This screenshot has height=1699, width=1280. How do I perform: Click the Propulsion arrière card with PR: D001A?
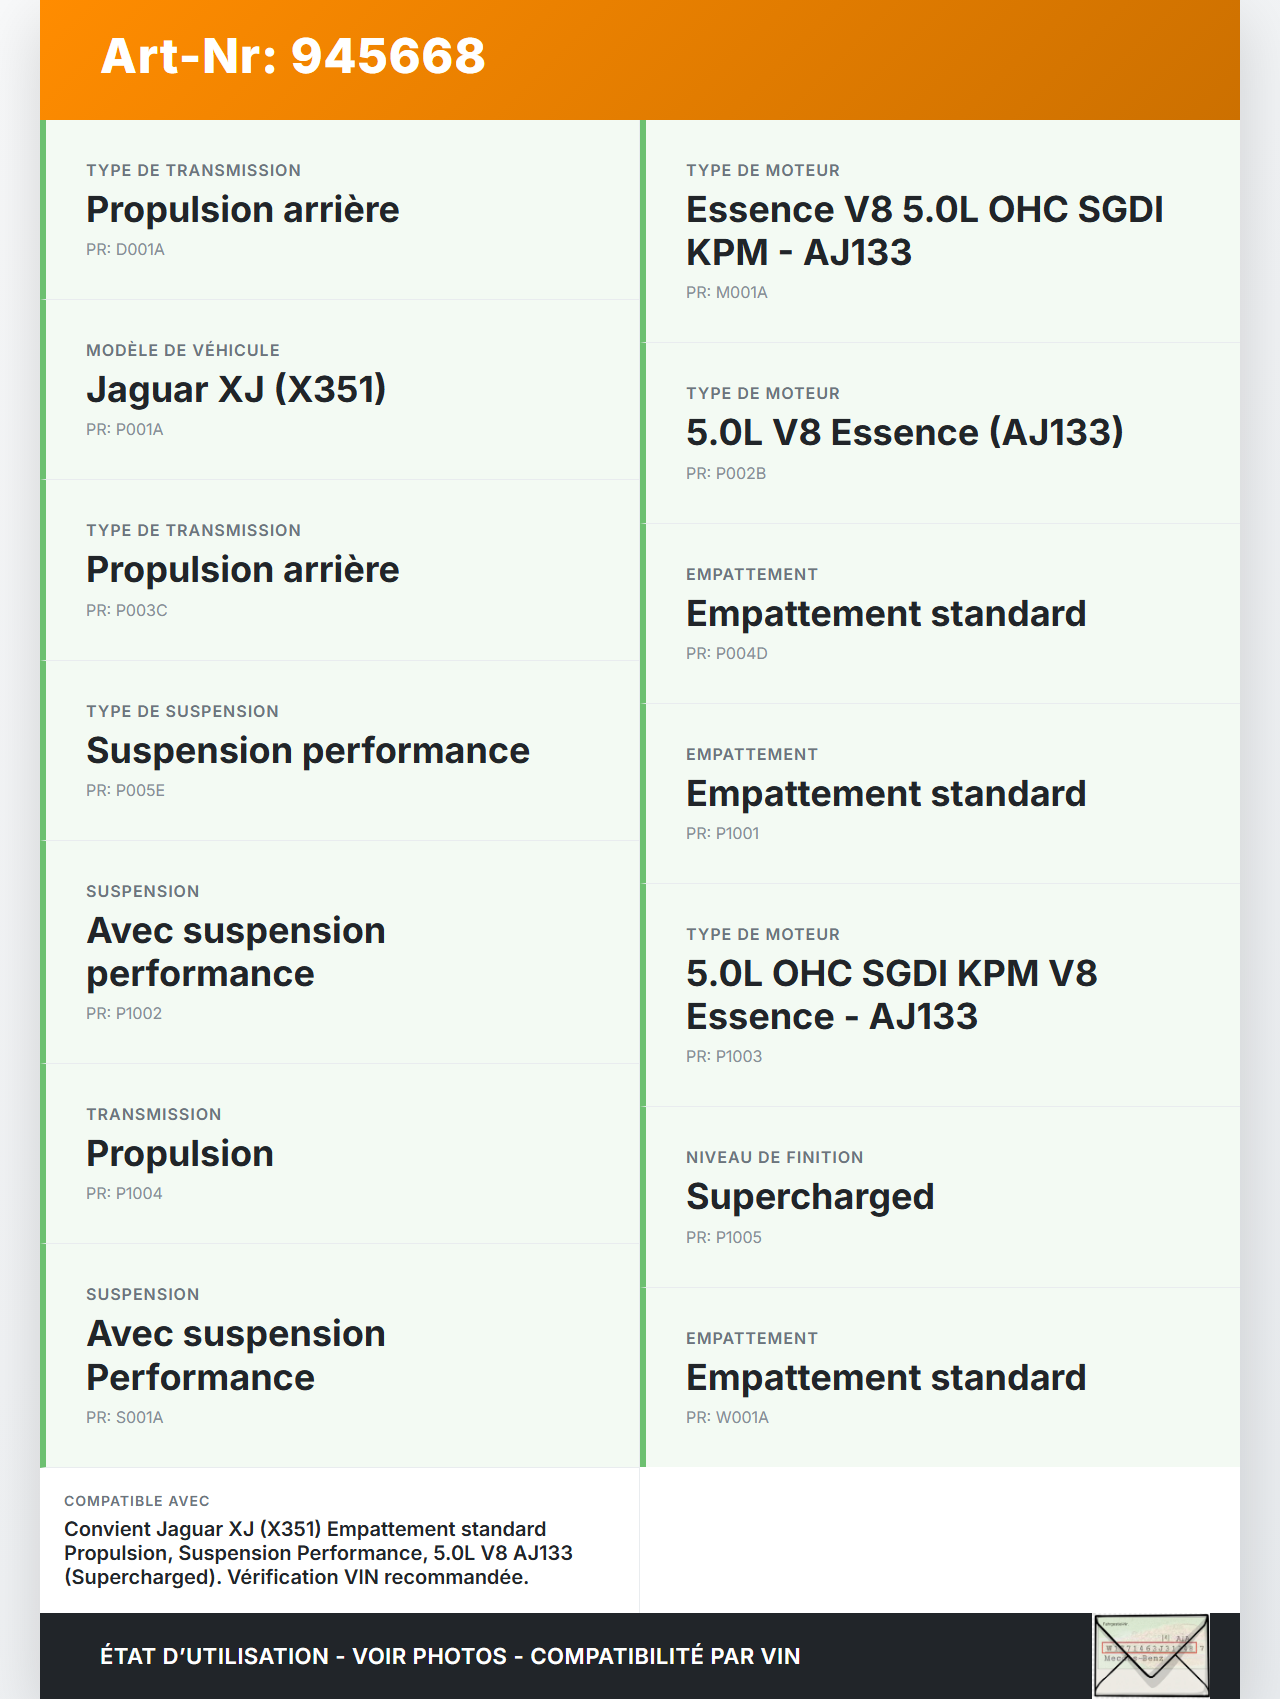pos(340,210)
